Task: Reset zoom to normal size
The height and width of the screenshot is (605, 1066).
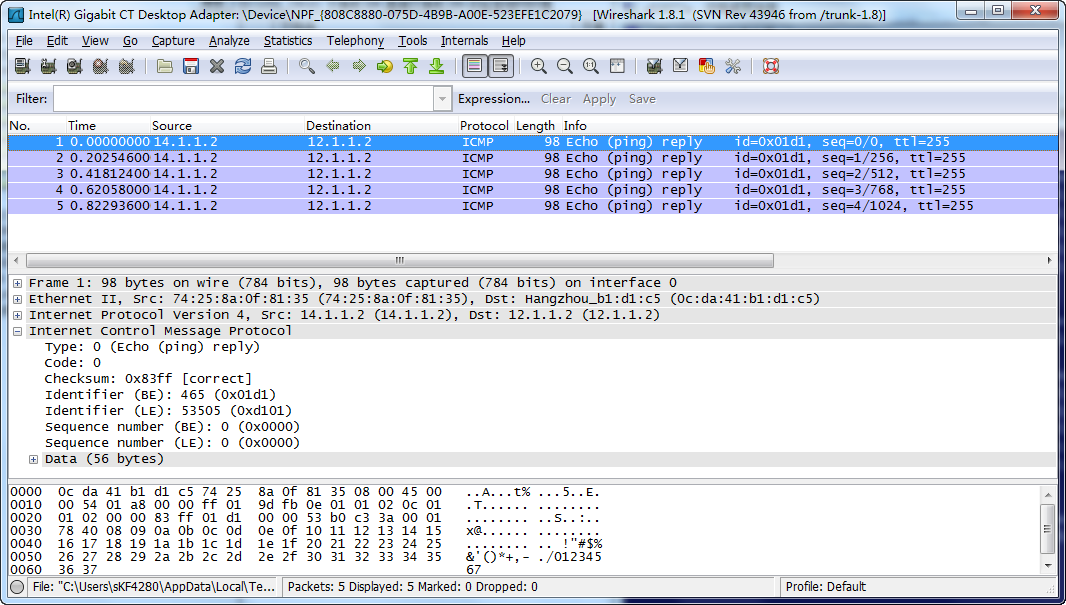Action: (591, 66)
